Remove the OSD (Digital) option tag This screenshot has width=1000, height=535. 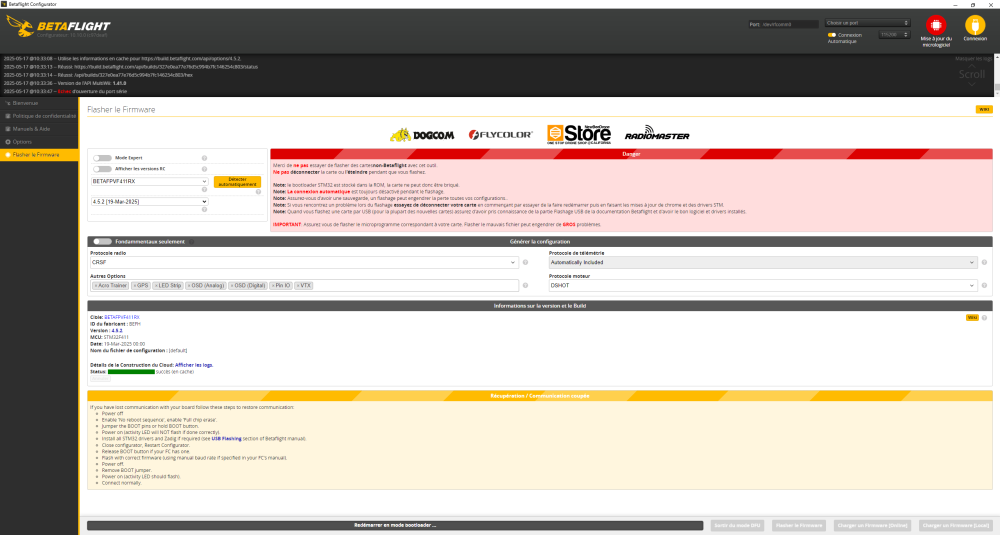click(x=232, y=286)
